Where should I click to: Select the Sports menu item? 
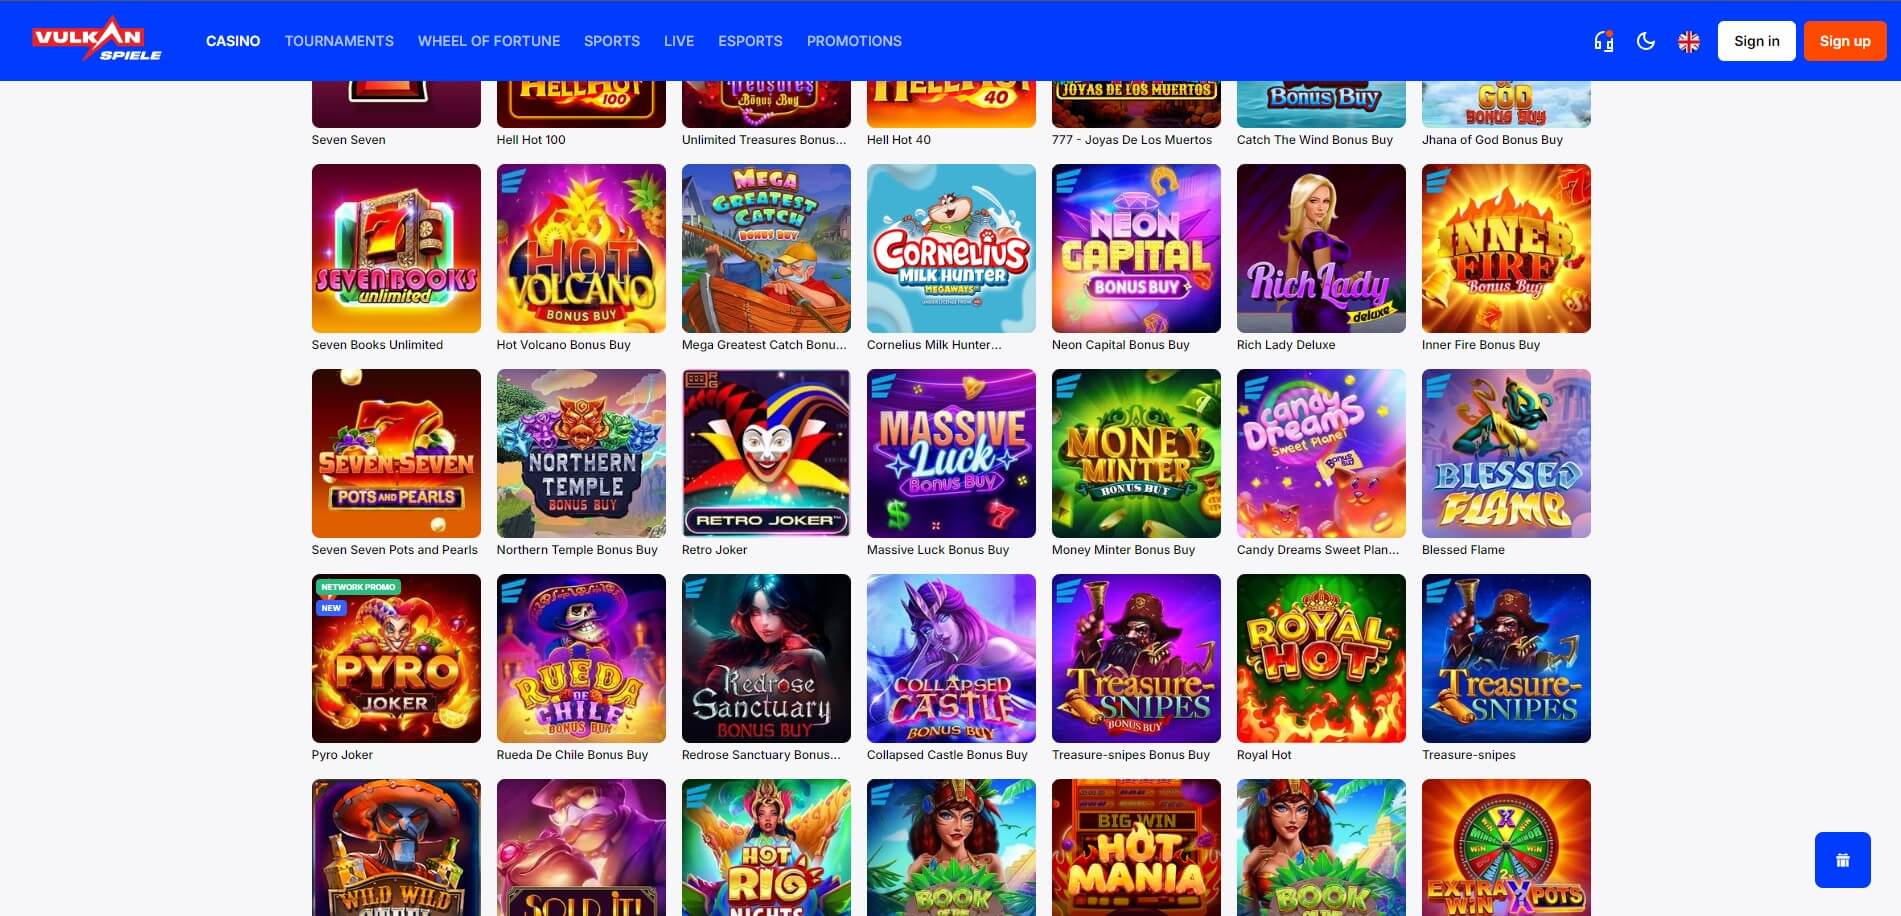click(612, 41)
